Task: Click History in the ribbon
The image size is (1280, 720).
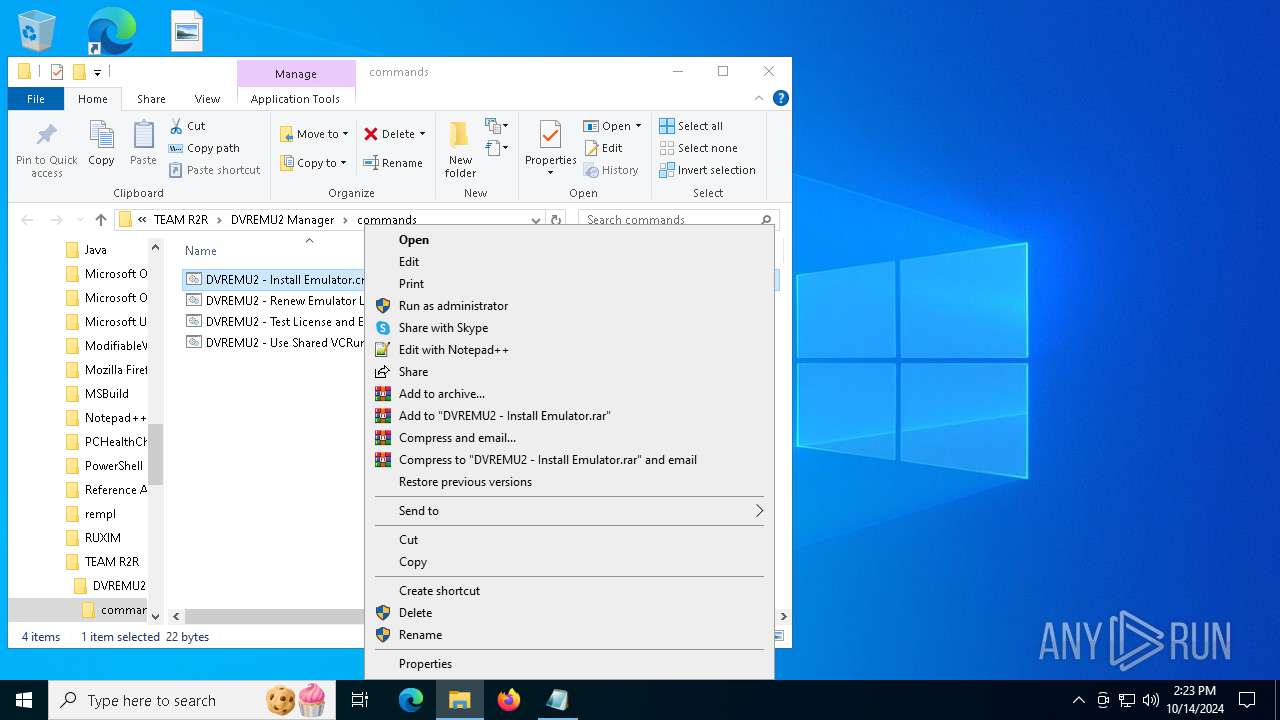Action: point(611,170)
